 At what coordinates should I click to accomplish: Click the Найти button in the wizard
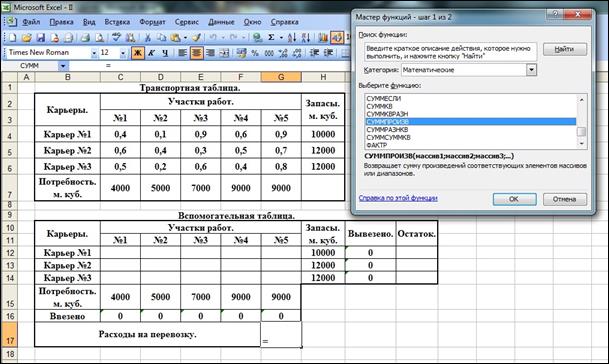pyautogui.click(x=564, y=49)
